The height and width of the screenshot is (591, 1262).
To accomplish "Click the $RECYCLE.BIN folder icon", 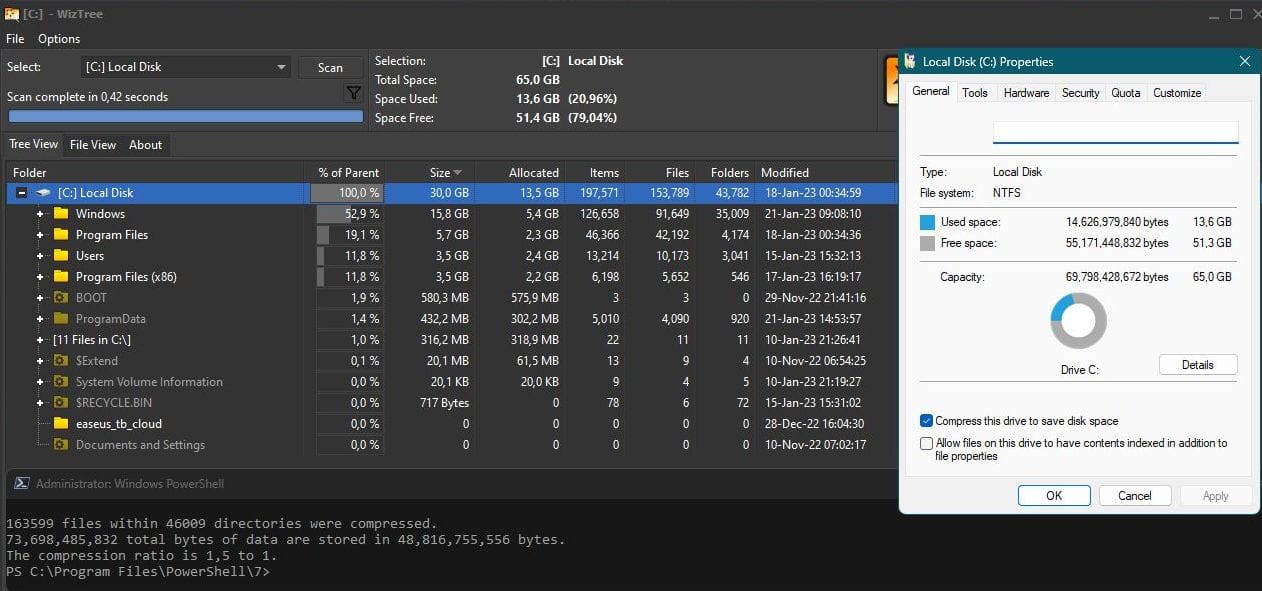I will click(x=61, y=403).
